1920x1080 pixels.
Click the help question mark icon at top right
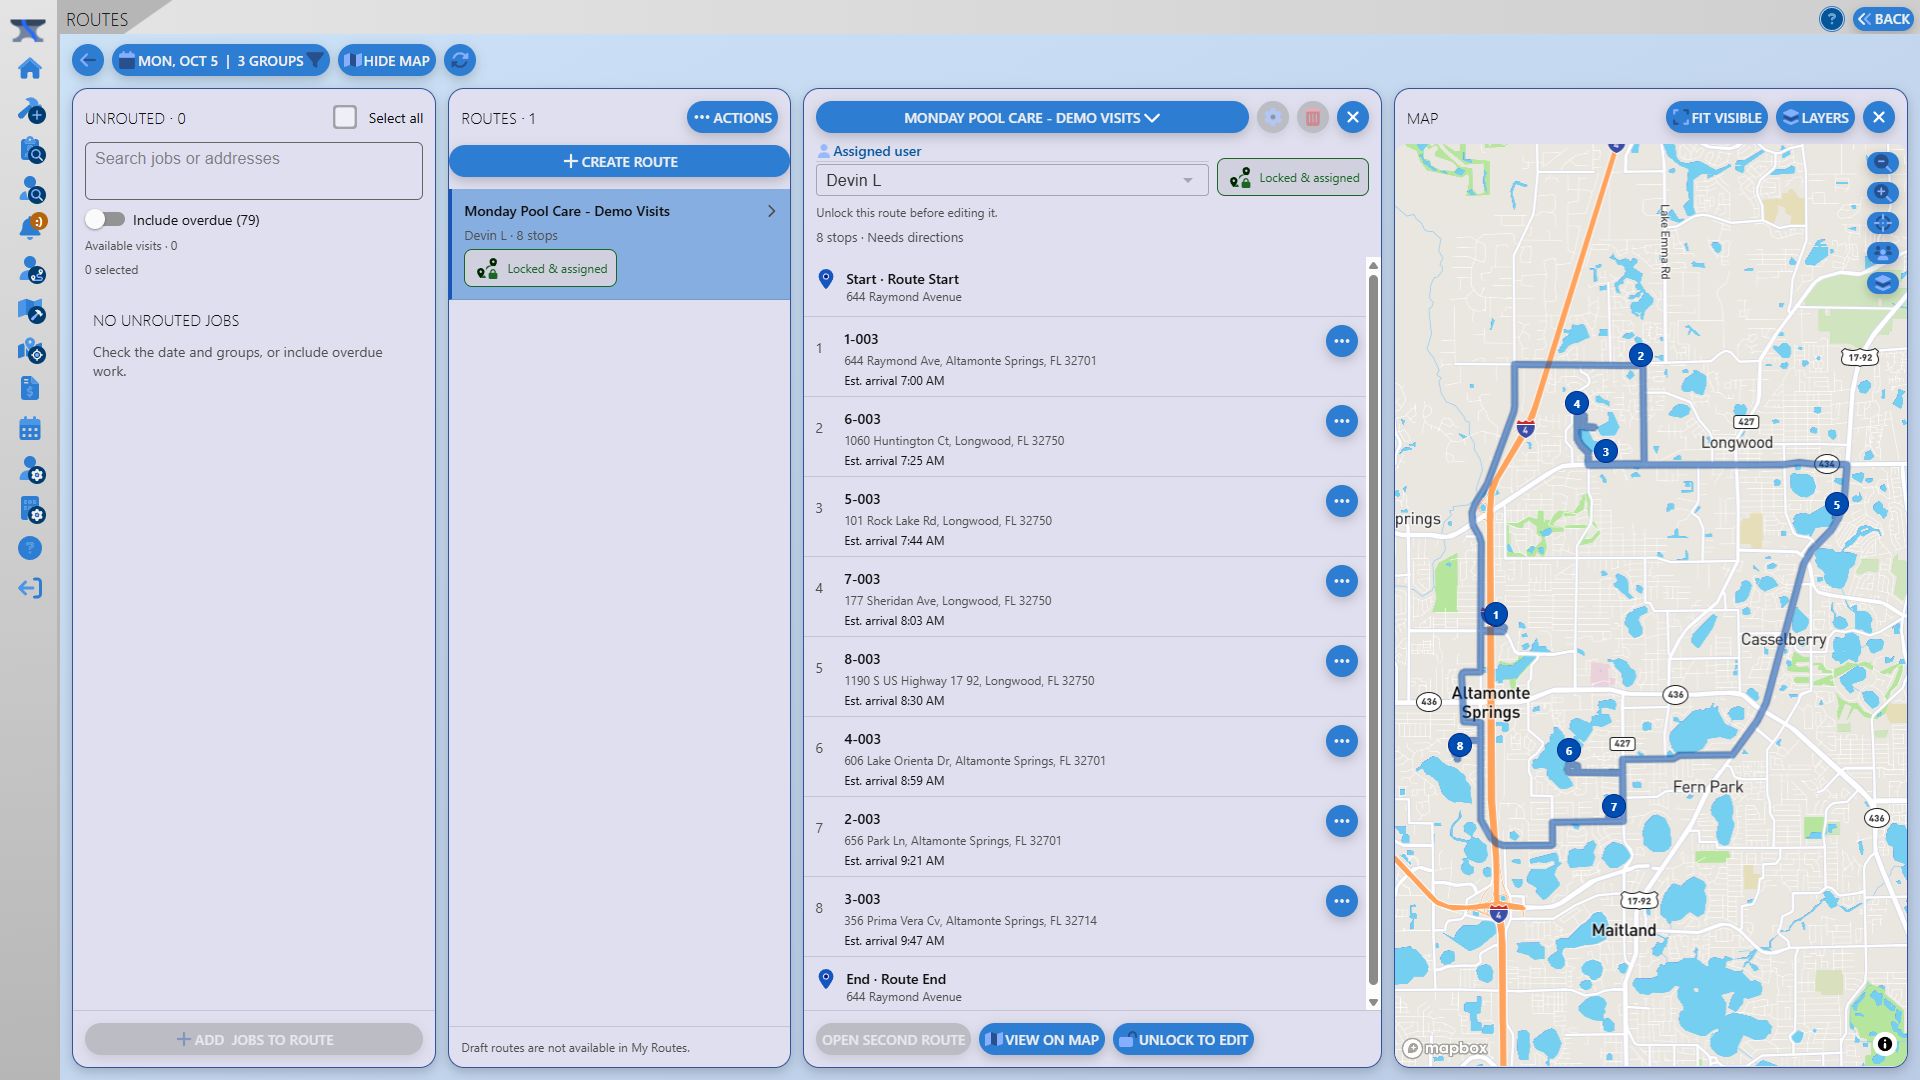pyautogui.click(x=1831, y=19)
